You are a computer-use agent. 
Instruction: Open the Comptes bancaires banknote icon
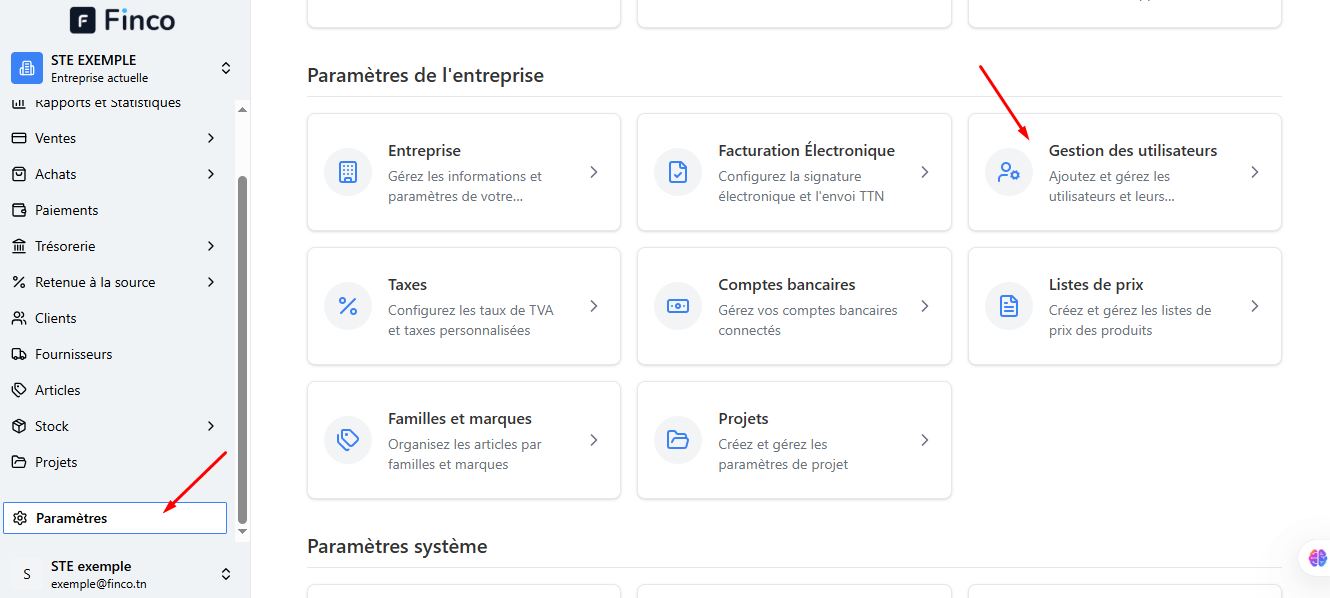(x=678, y=306)
